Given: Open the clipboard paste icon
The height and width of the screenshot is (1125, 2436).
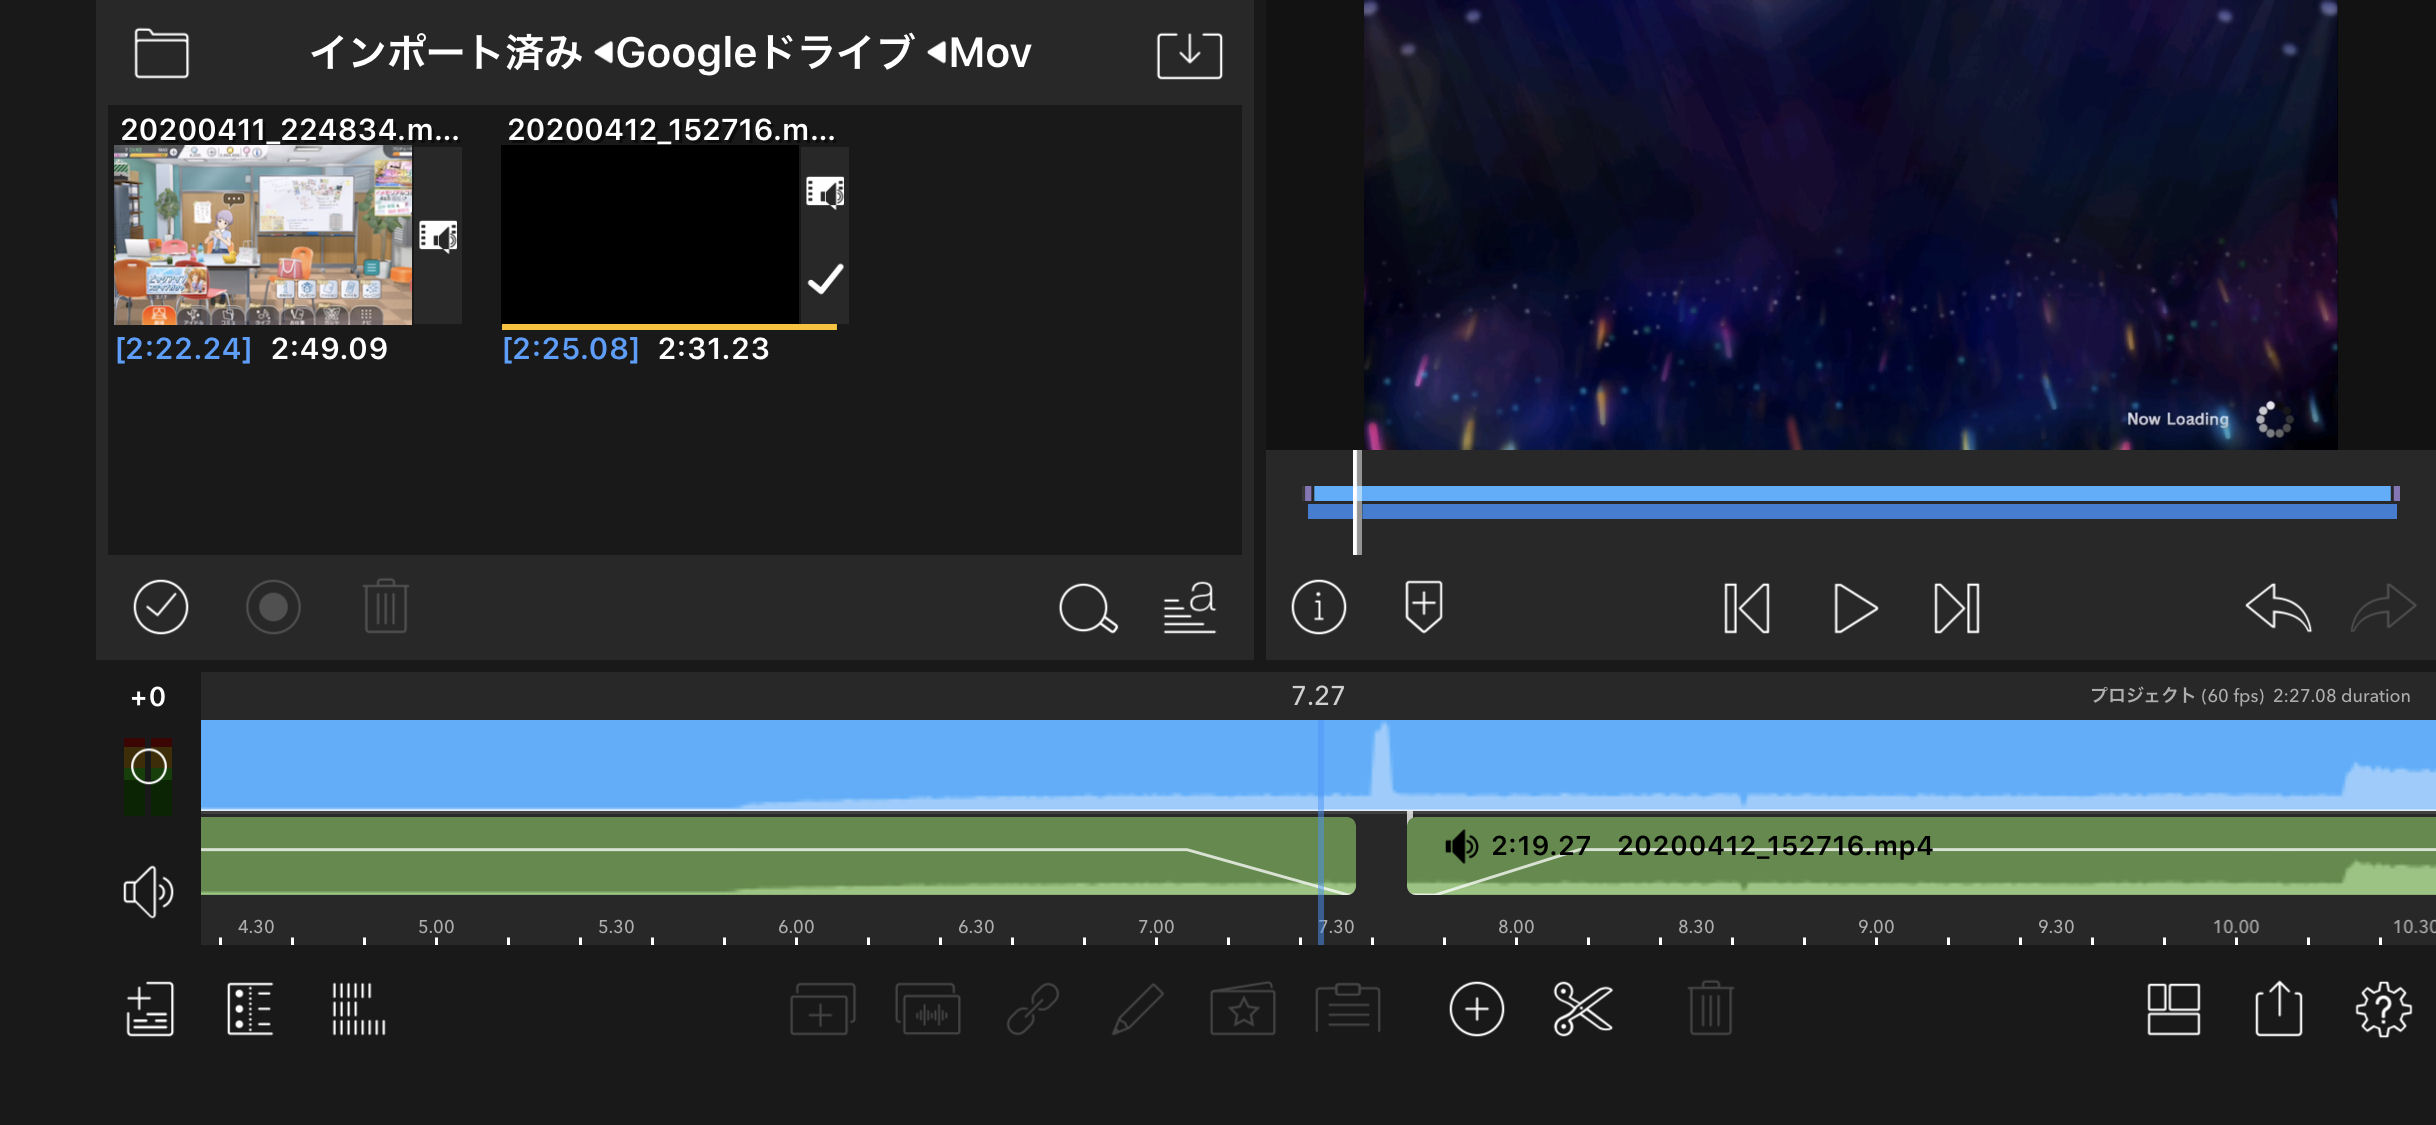Looking at the screenshot, I should [1348, 1008].
